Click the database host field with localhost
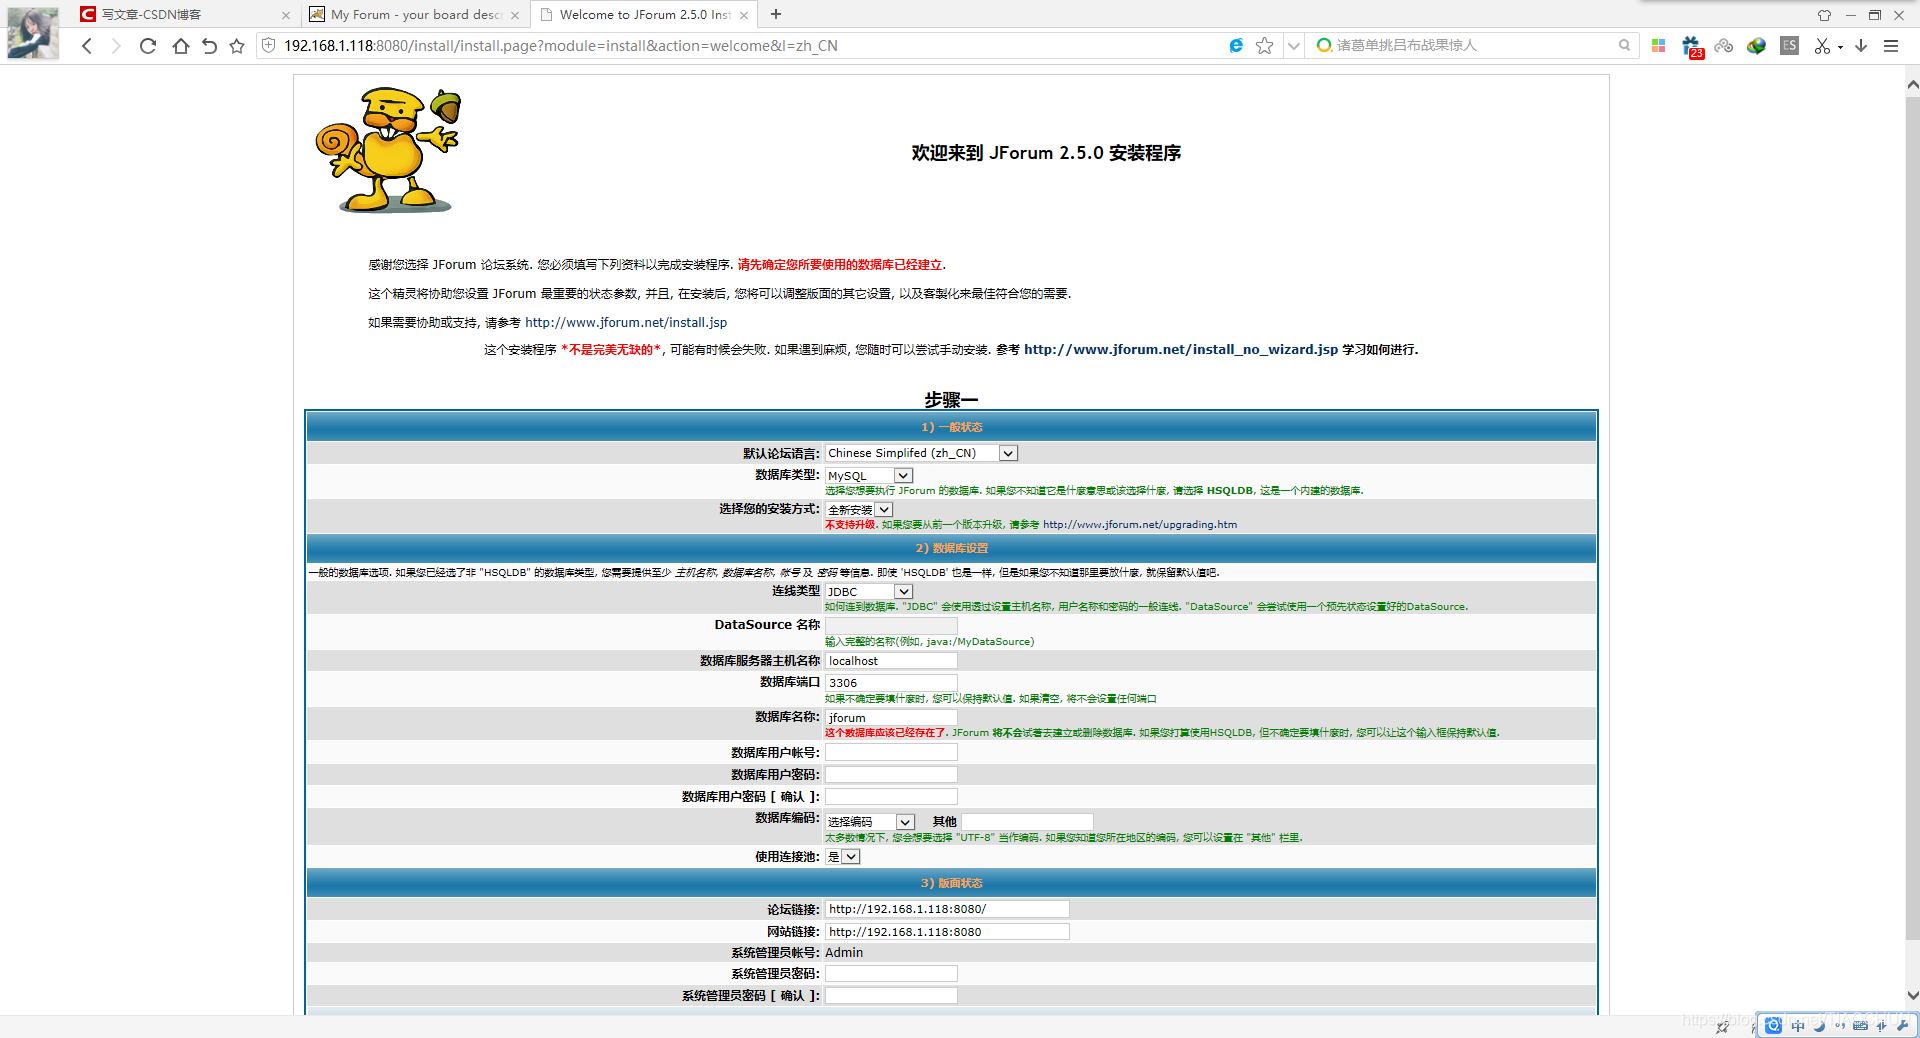The width and height of the screenshot is (1920, 1038). [x=891, y=661]
